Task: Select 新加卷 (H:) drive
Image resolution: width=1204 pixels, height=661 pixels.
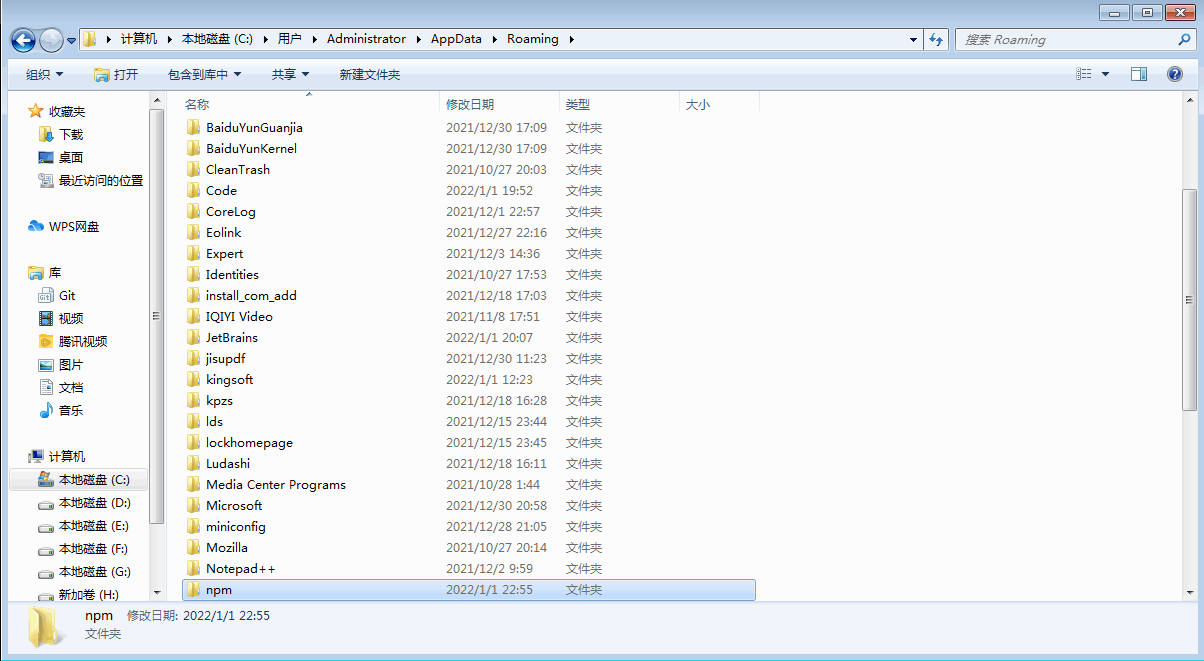Action: (88, 594)
